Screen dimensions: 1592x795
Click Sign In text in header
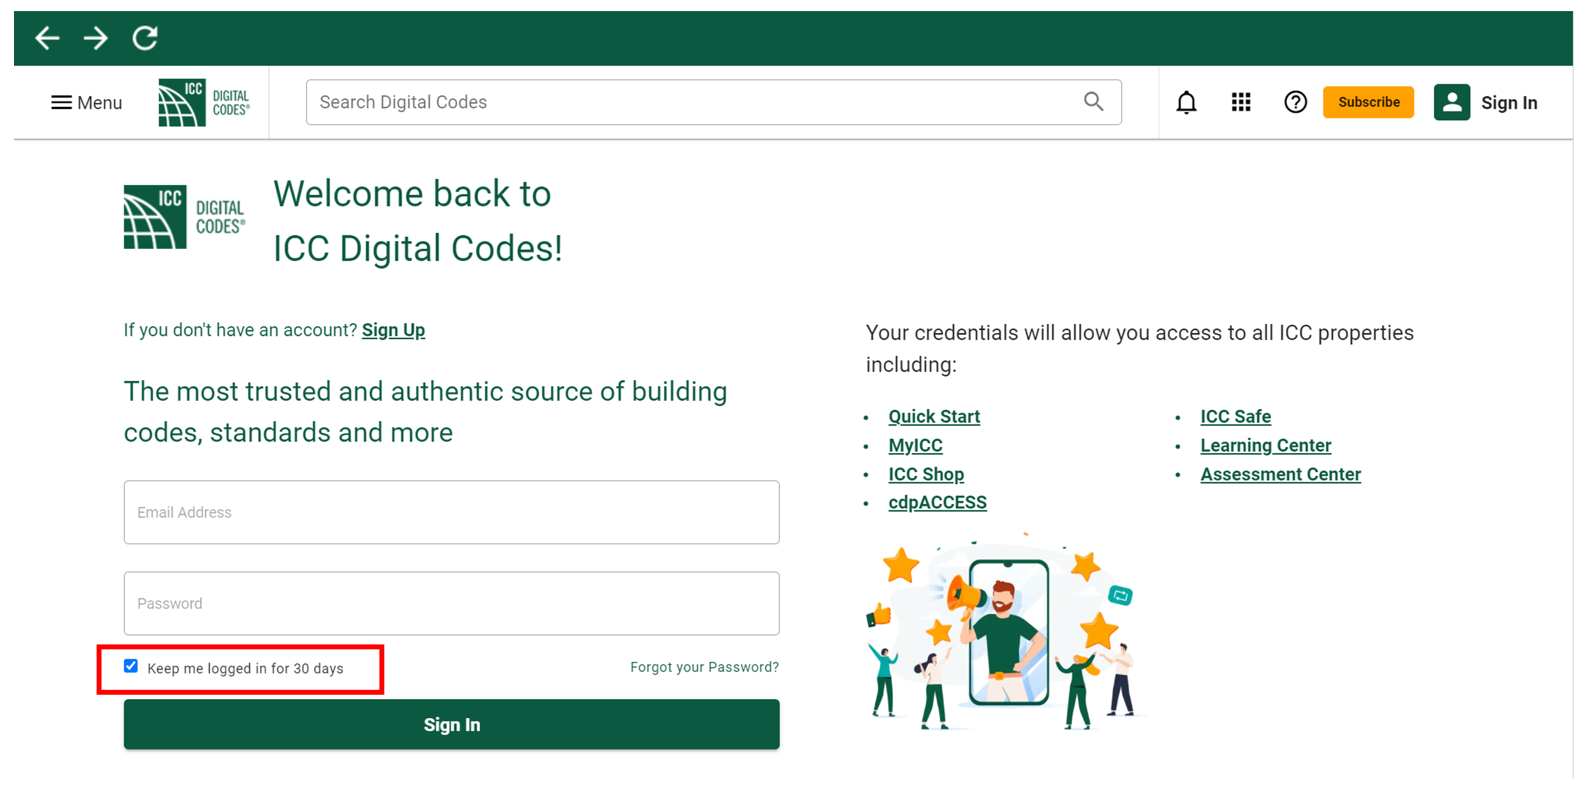coord(1509,103)
